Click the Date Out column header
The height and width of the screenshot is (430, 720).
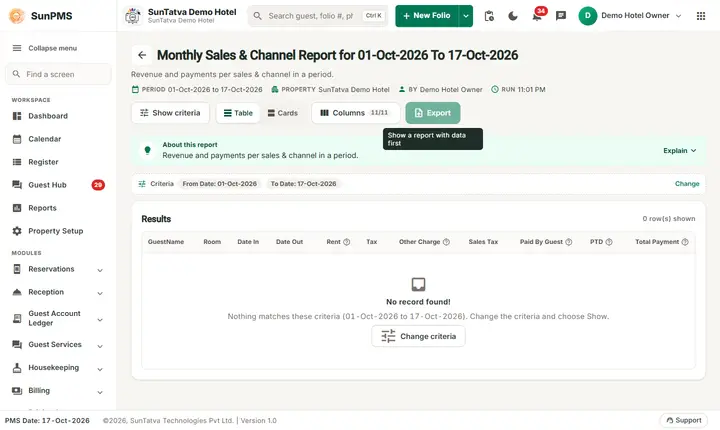(289, 242)
